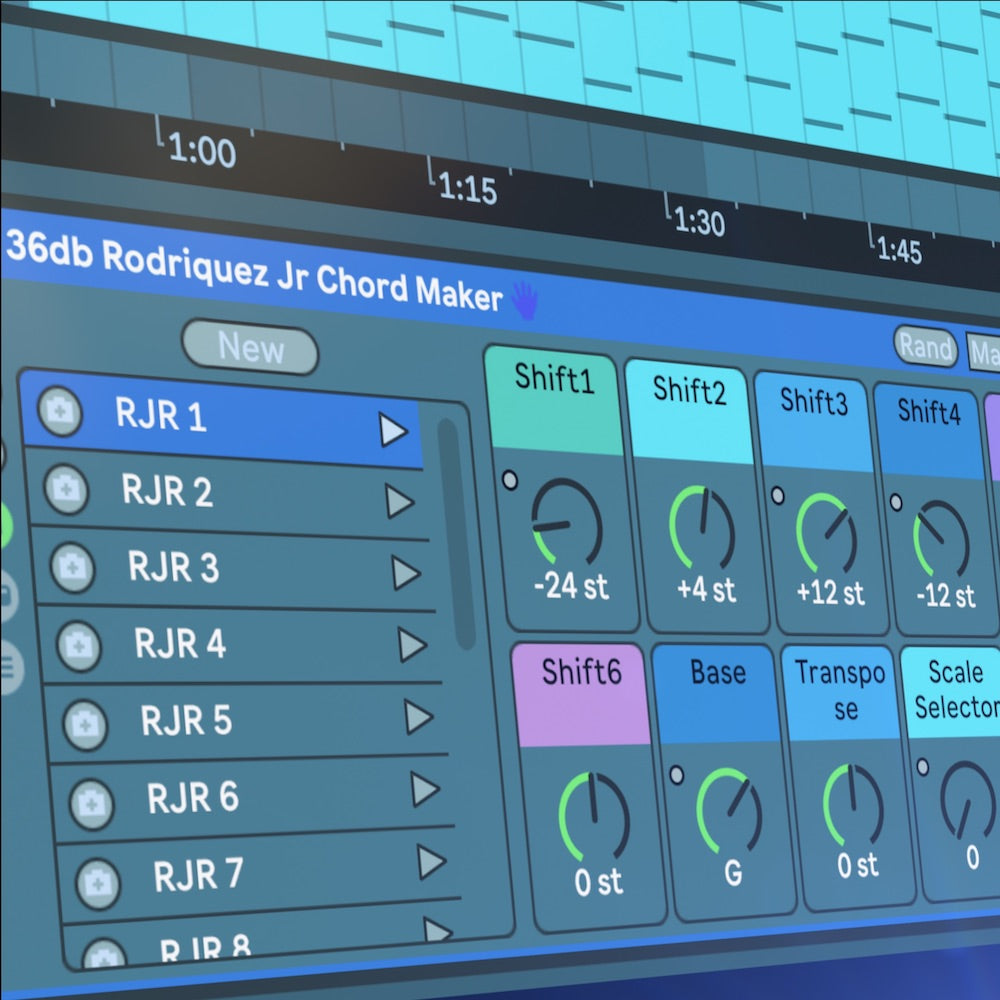Viewport: 1000px width, 1000px height.
Task: Click the save icon beside RJR 3
Action: point(73,567)
